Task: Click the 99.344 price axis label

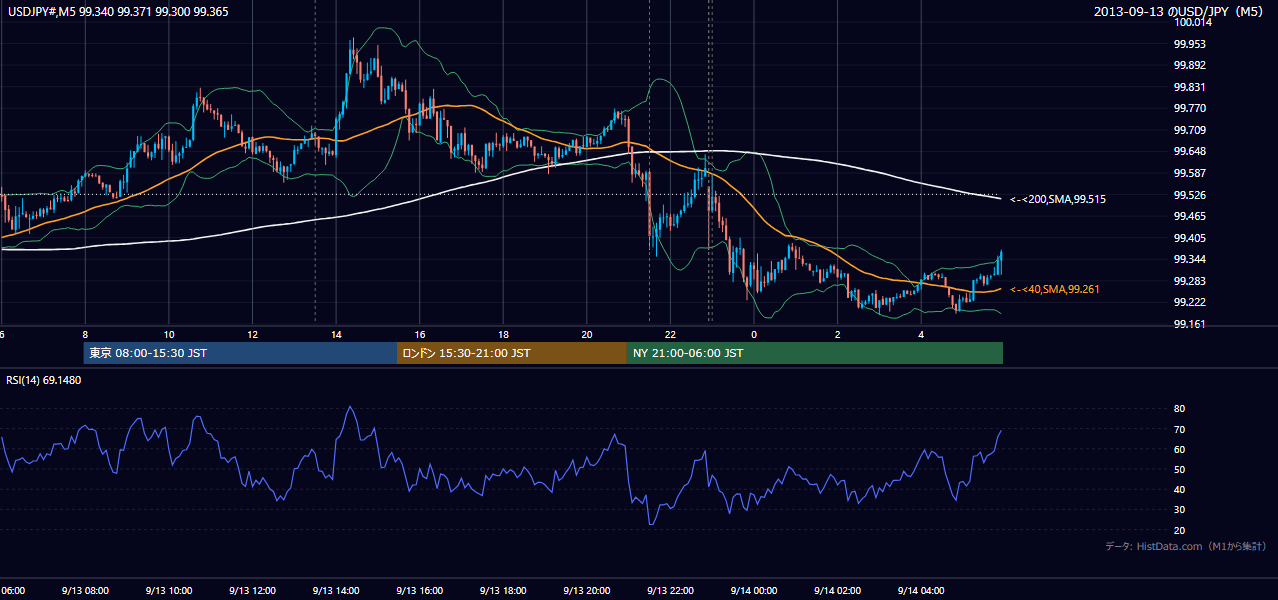Action: 1190,259
